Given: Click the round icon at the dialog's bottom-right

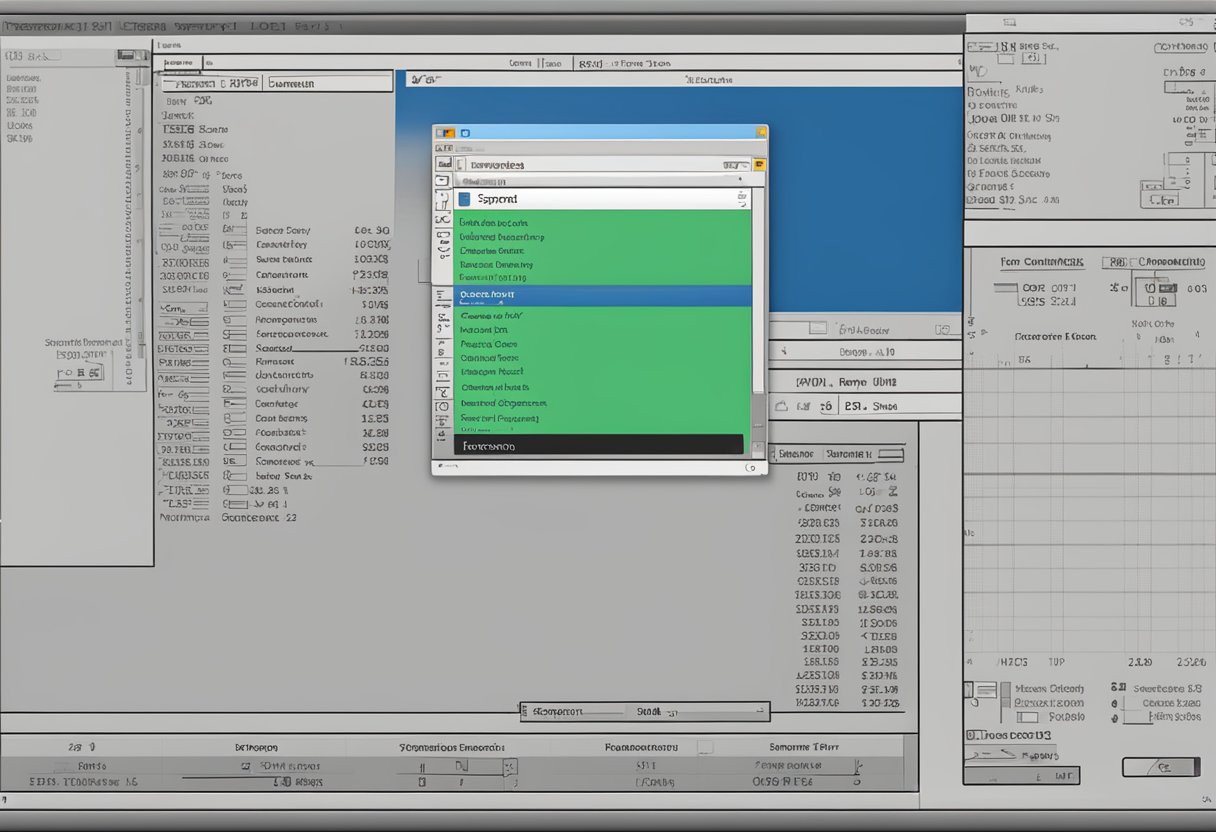Looking at the screenshot, I should (750, 467).
